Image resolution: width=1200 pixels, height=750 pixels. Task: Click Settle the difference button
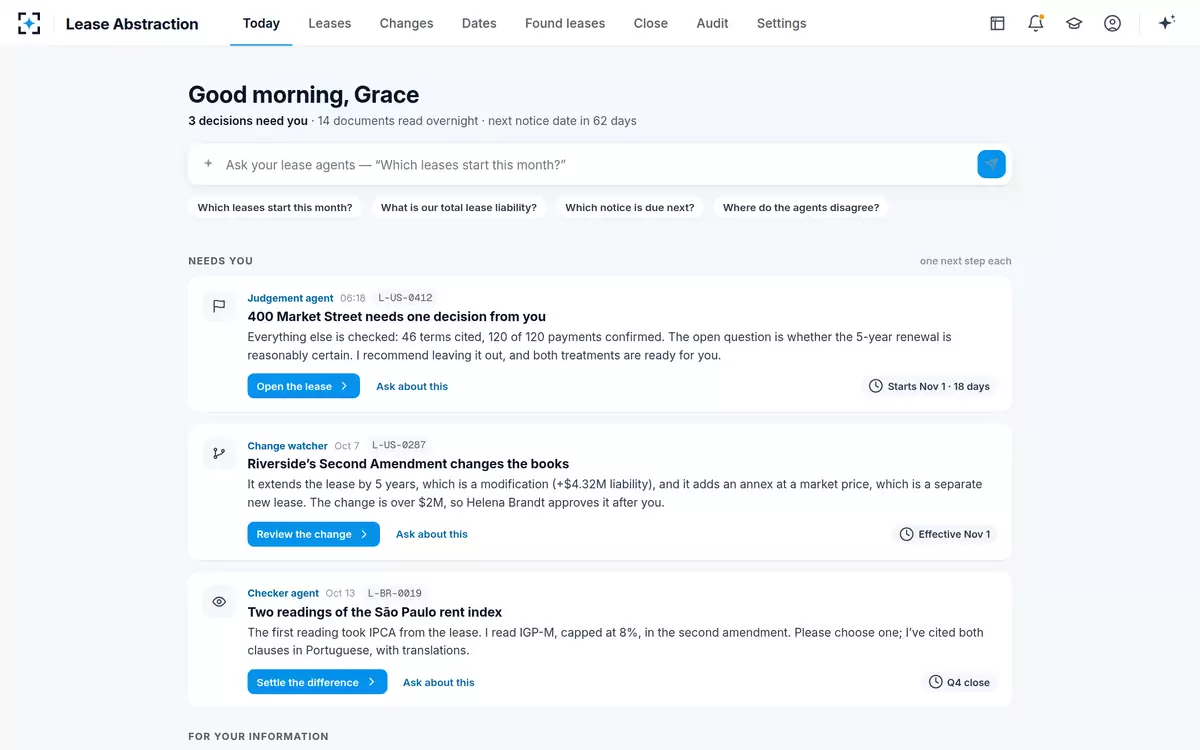point(317,682)
